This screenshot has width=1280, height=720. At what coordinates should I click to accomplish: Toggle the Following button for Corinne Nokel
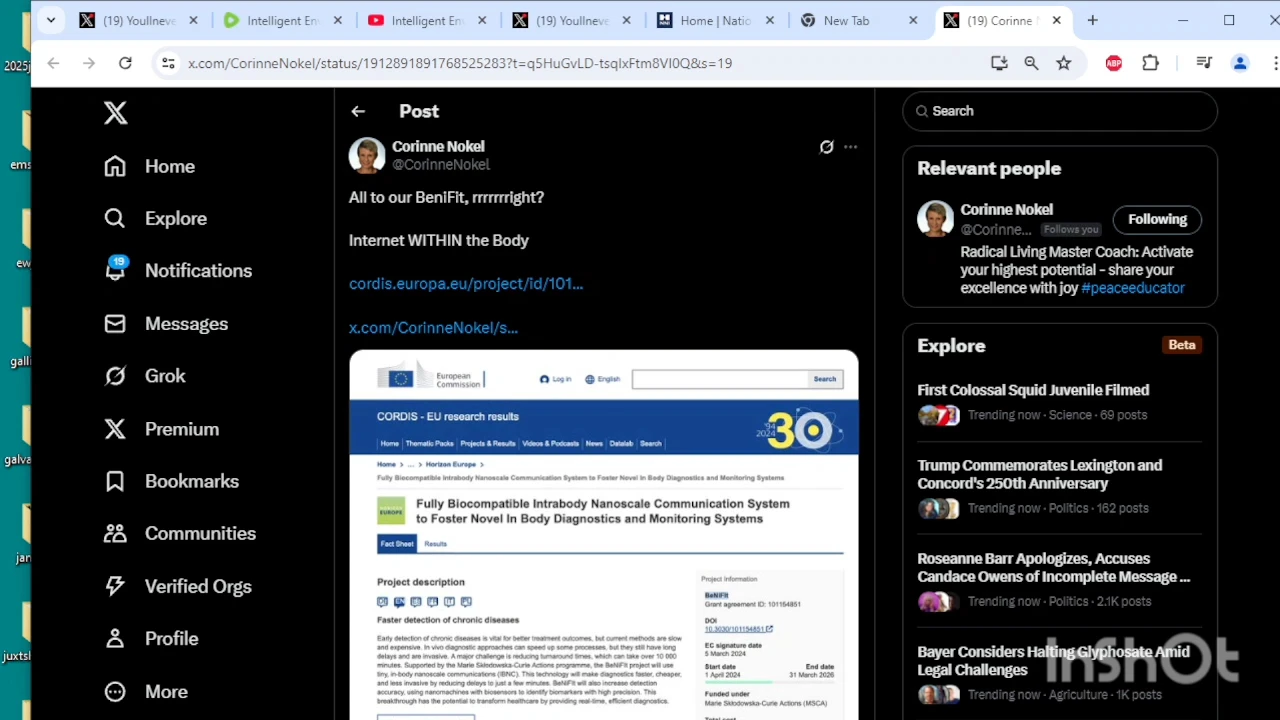tap(1157, 219)
